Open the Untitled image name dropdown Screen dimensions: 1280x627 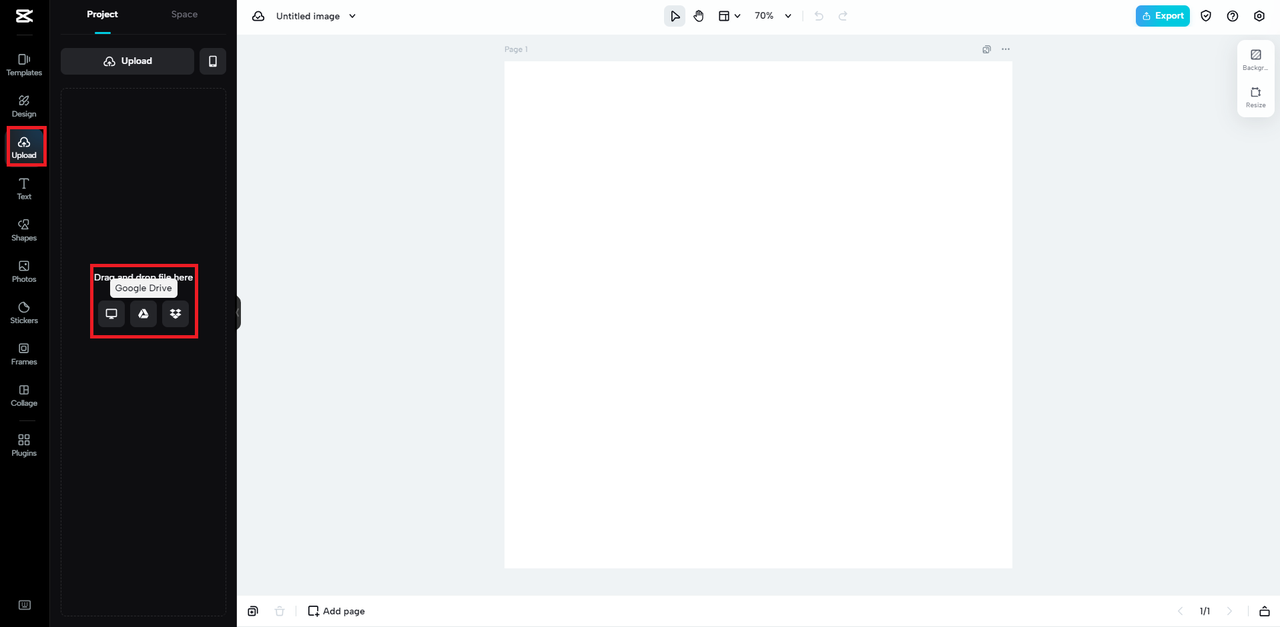316,16
